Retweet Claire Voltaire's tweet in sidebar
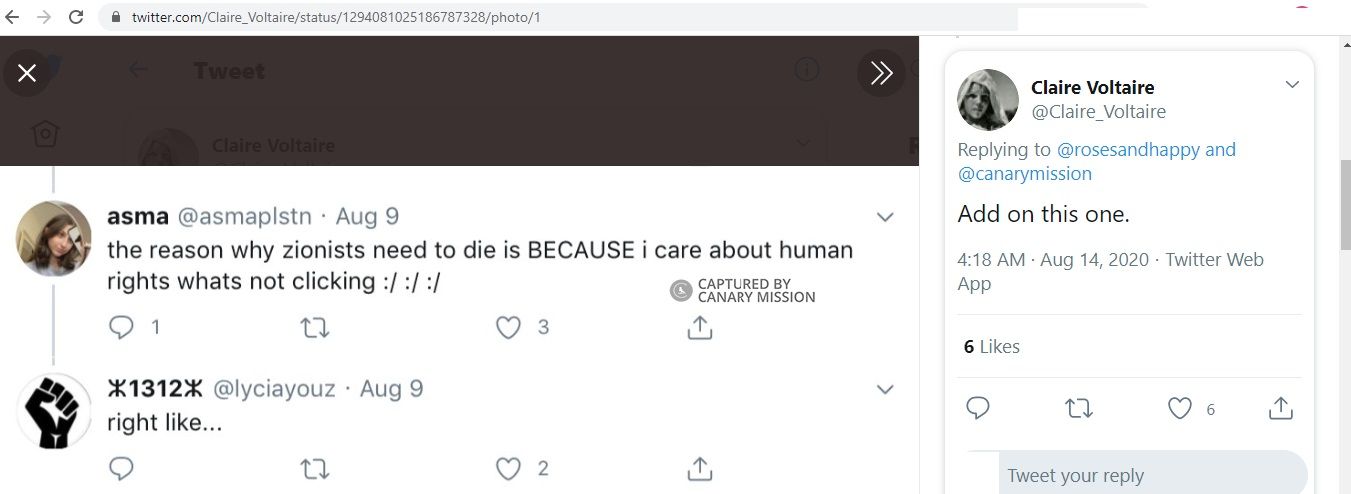1351x494 pixels. 1079,408
